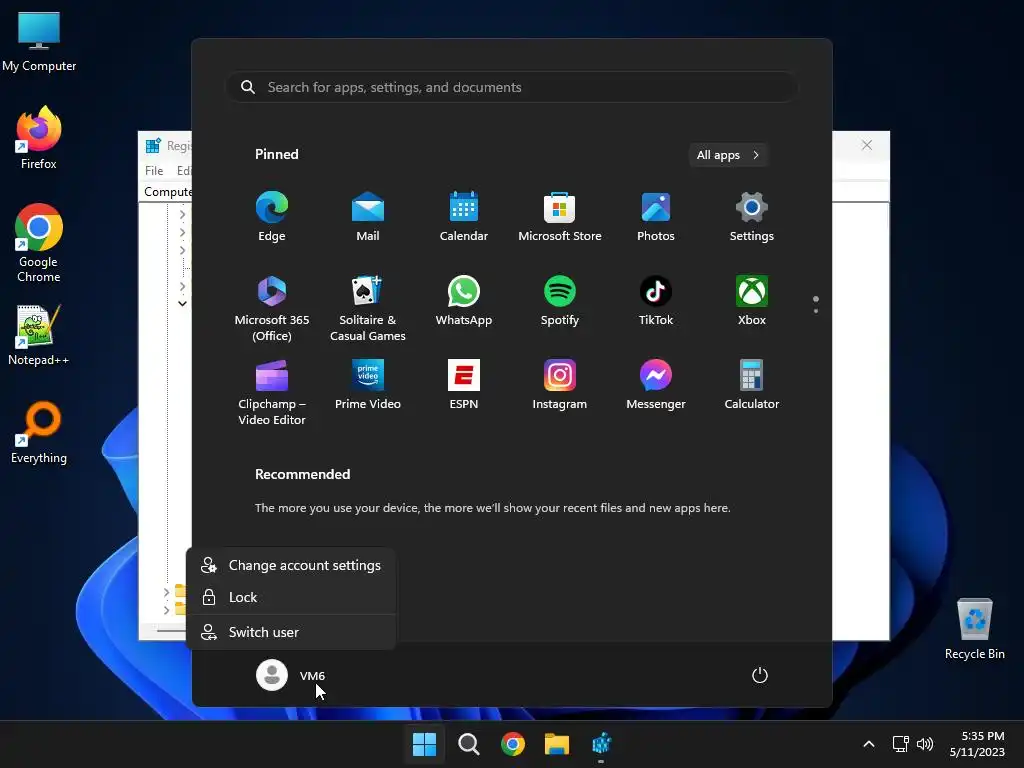Image resolution: width=1024 pixels, height=768 pixels.
Task: Open File Explorer from the taskbar
Action: click(557, 744)
